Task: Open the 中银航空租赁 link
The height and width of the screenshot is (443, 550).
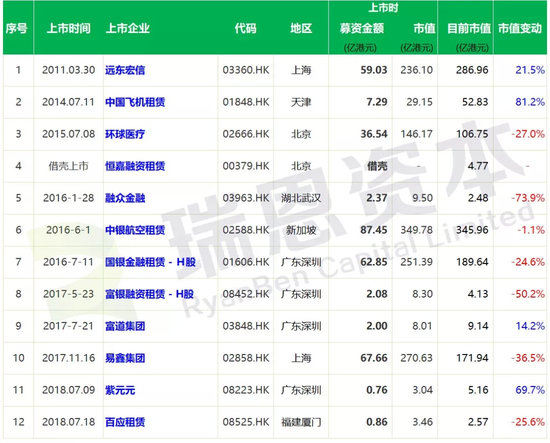Action: (135, 230)
